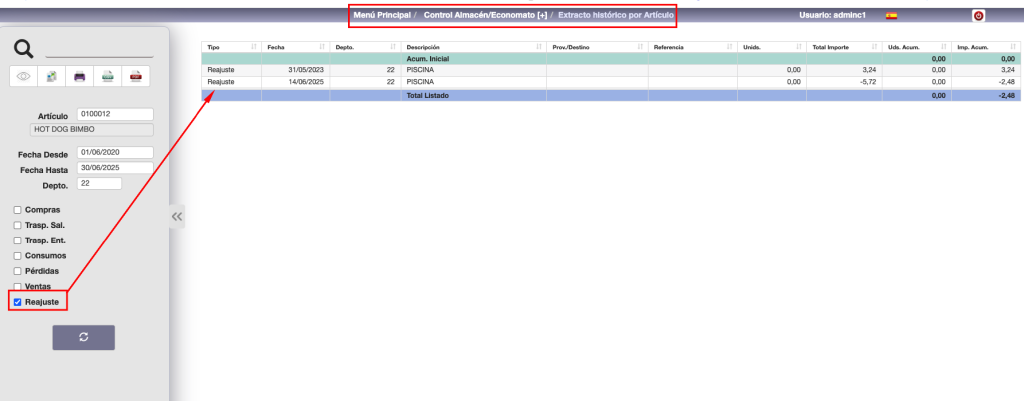Uncheck the Reajuste checkbox
This screenshot has height=401, width=1024.
click(x=17, y=302)
